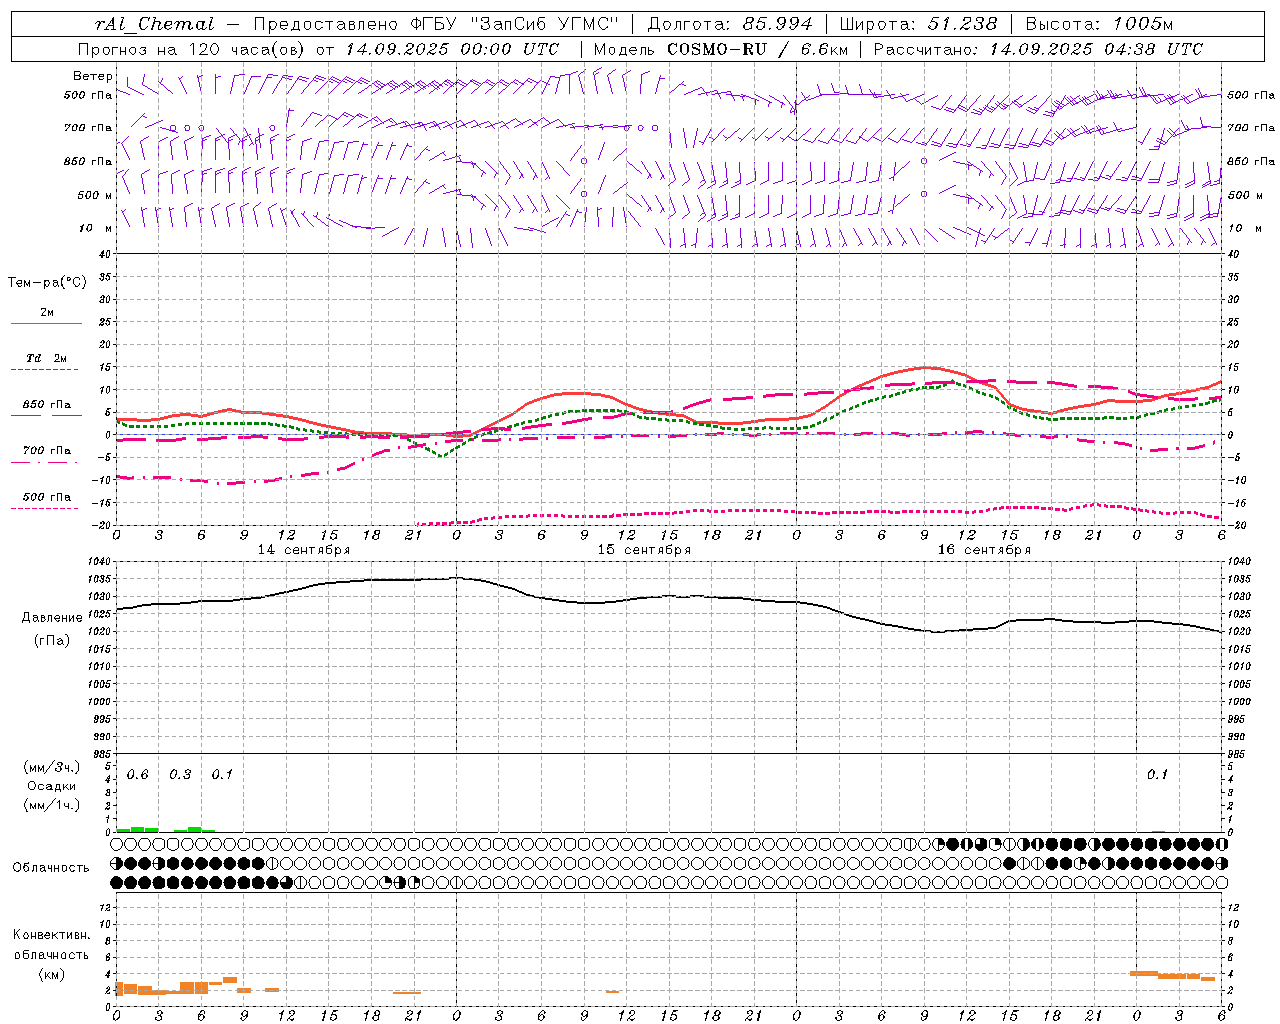Image resolution: width=1280 pixels, height=1024 pixels.
Task: Click the 0.6 precipitation amount value
Action: tap(137, 775)
